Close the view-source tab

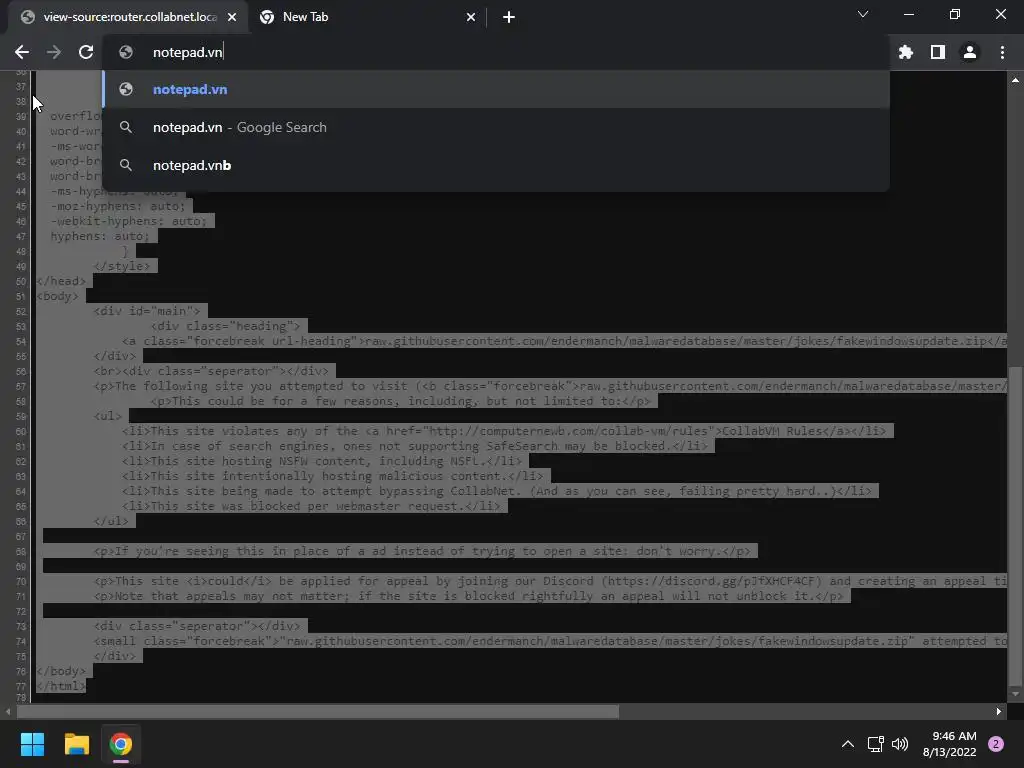tap(232, 17)
